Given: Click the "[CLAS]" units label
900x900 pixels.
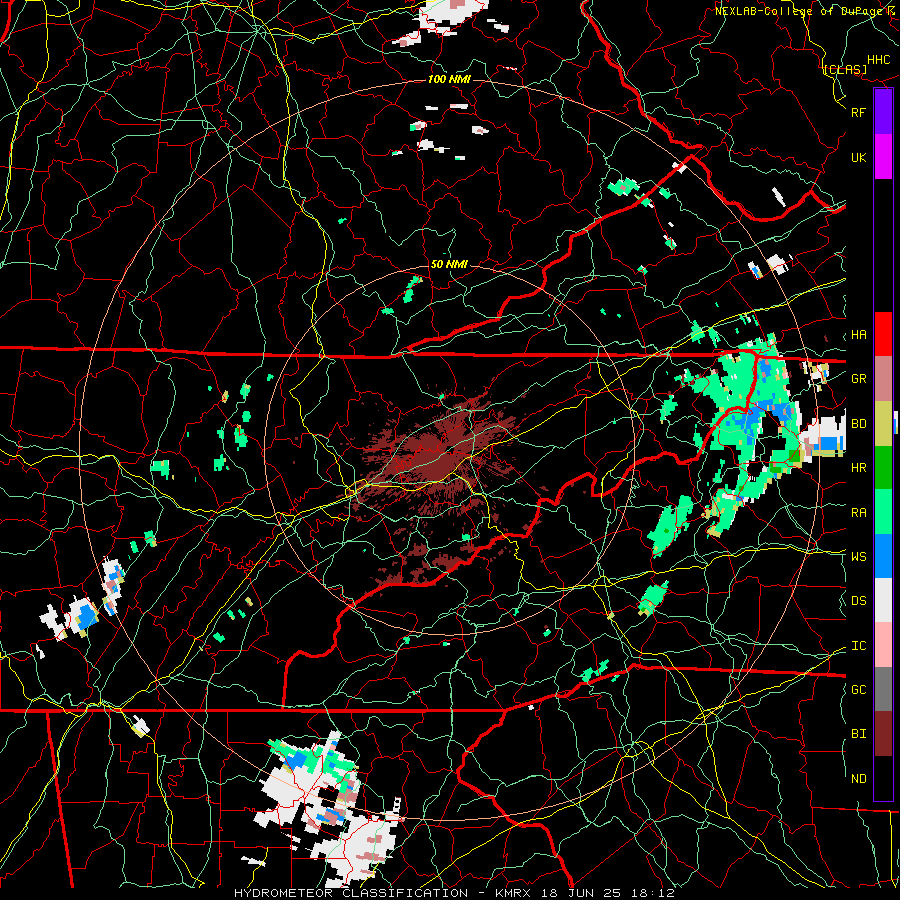Looking at the screenshot, I should point(845,69).
